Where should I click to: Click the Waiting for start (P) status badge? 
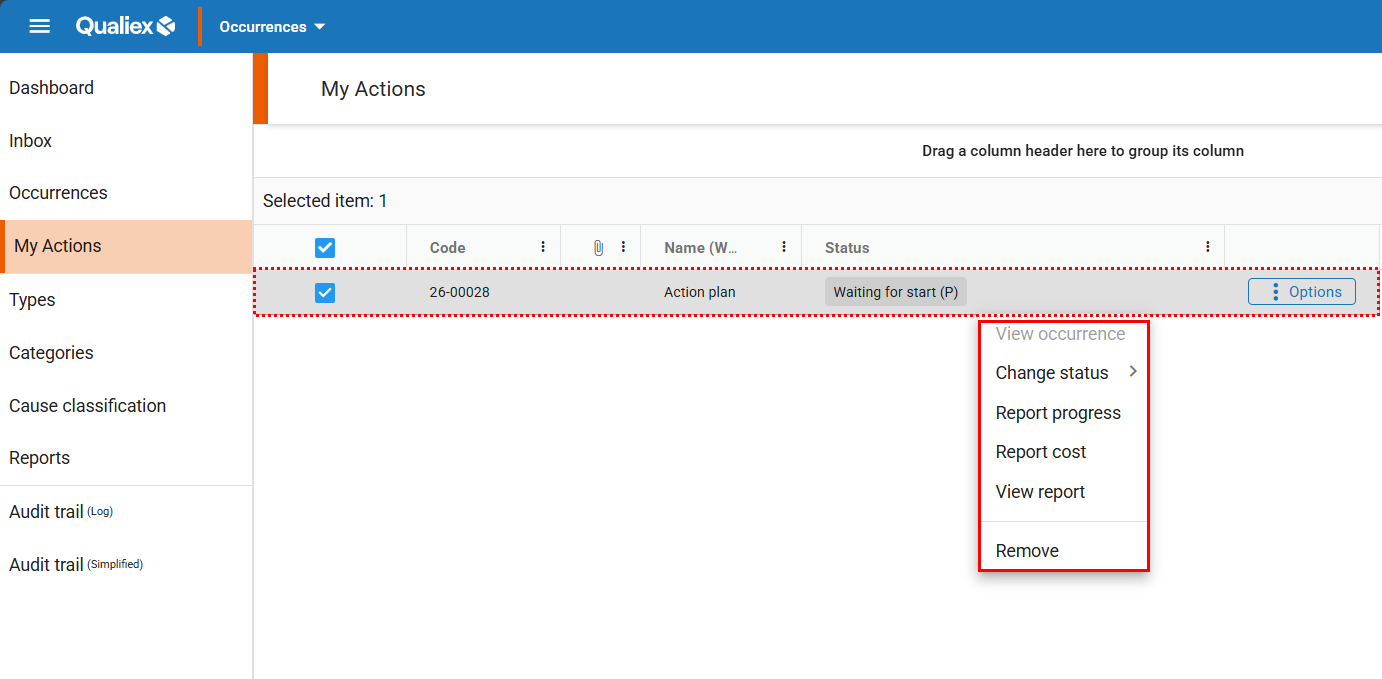pos(895,292)
